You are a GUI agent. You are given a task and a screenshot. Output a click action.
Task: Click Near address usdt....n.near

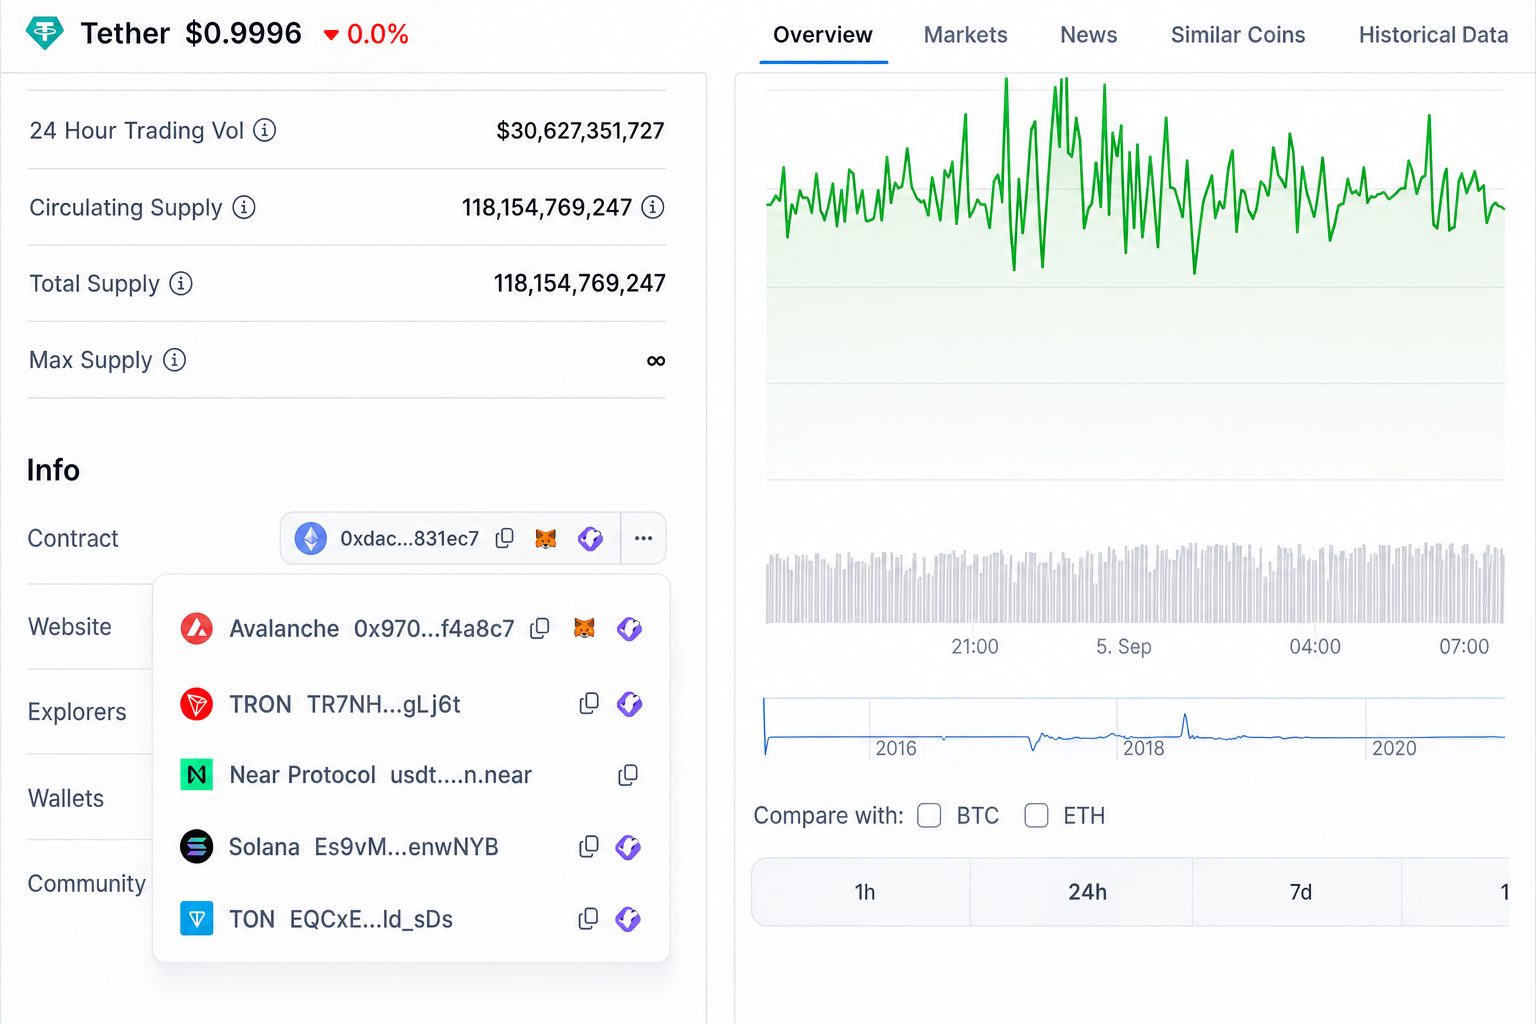click(x=461, y=775)
